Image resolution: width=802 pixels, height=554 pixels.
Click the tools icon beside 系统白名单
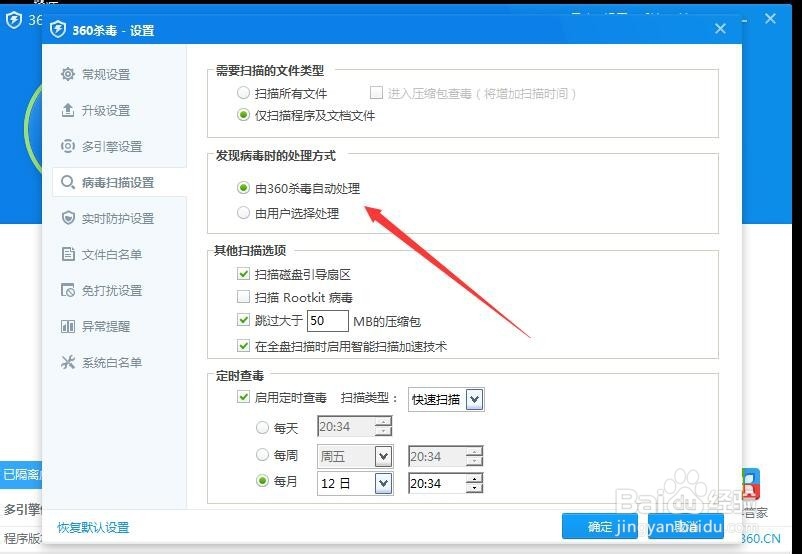68,362
